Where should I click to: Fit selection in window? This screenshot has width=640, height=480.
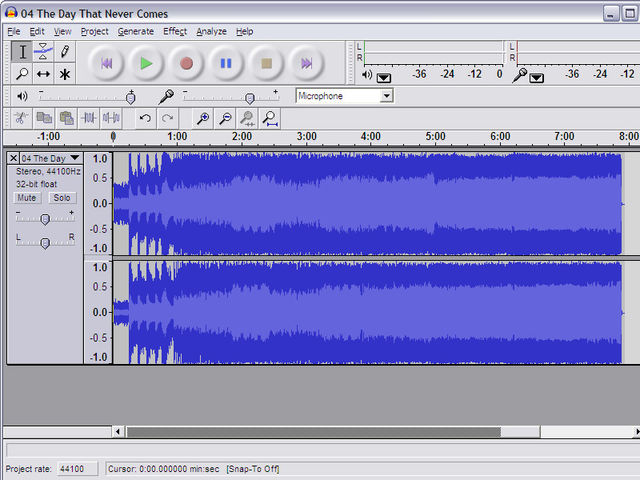click(247, 118)
